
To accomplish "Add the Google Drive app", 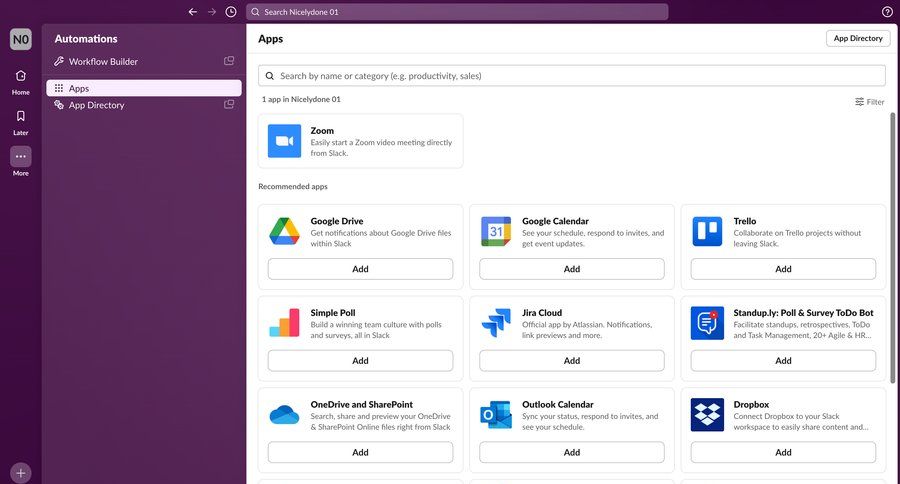I will (360, 269).
